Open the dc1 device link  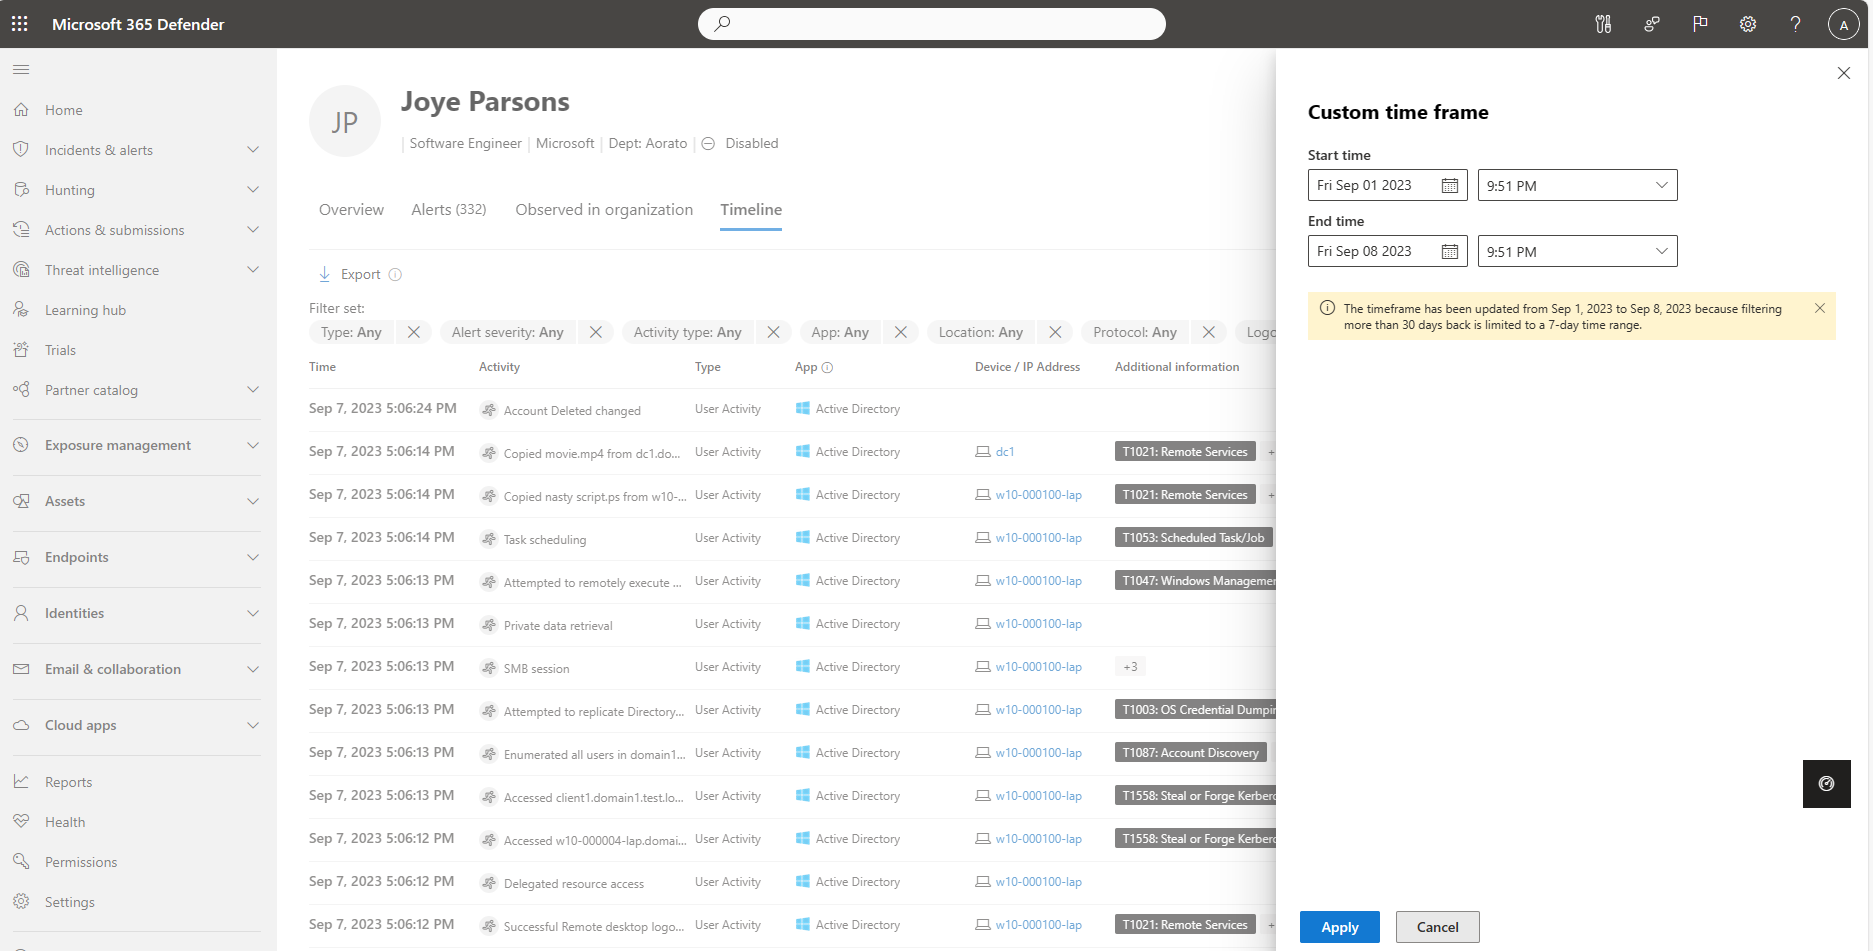pyautogui.click(x=1005, y=452)
